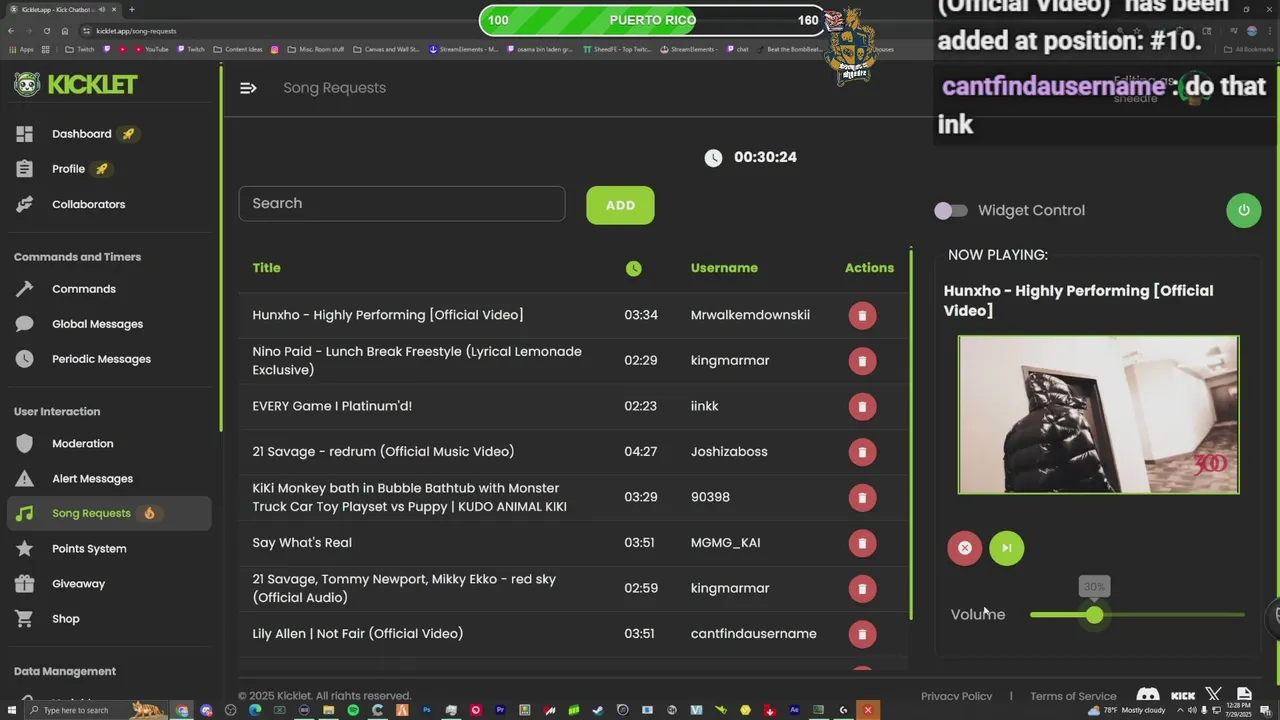Click duration 04:27 cell

pyautogui.click(x=641, y=452)
